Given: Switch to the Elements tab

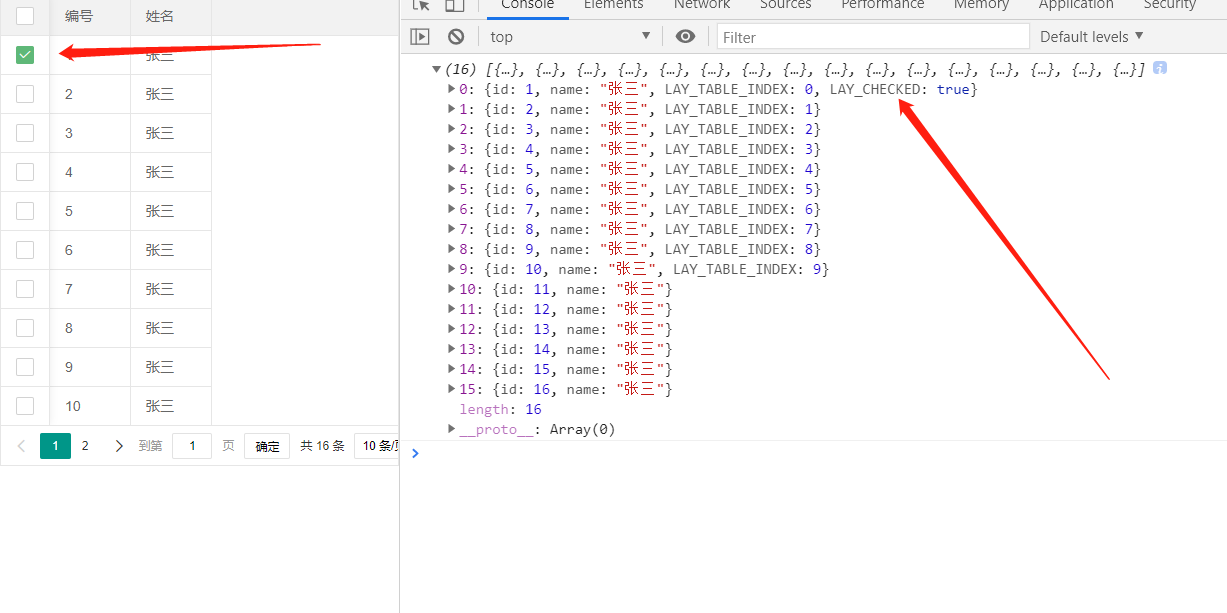Looking at the screenshot, I should point(613,5).
